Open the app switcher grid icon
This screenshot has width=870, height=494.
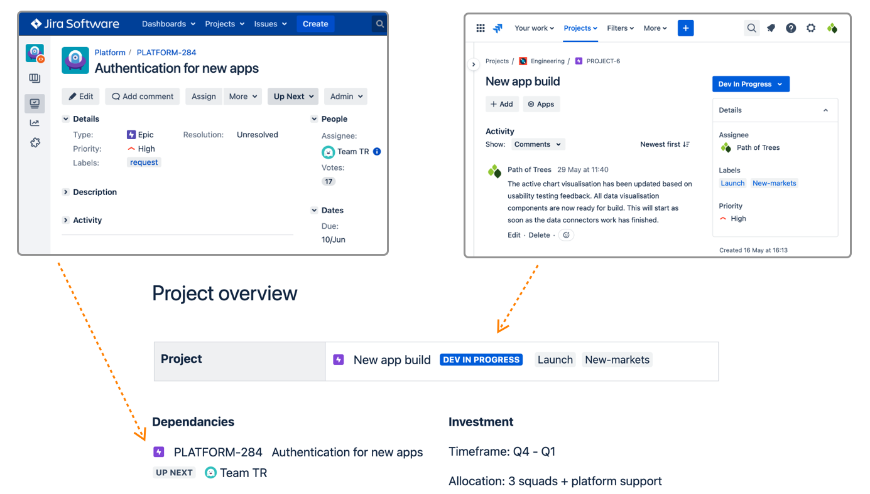click(x=480, y=28)
